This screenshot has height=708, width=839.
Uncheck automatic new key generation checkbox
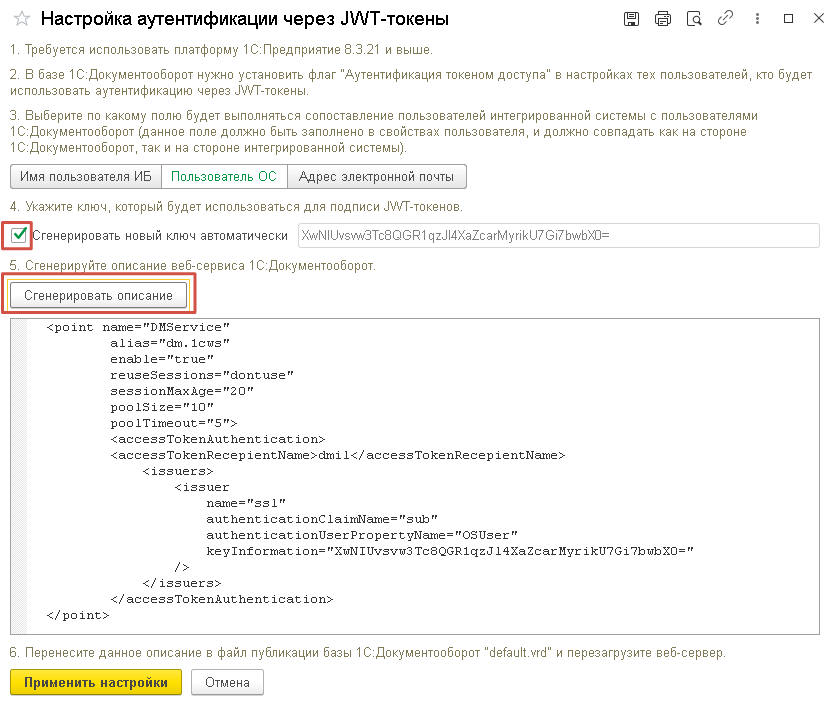click(x=19, y=235)
